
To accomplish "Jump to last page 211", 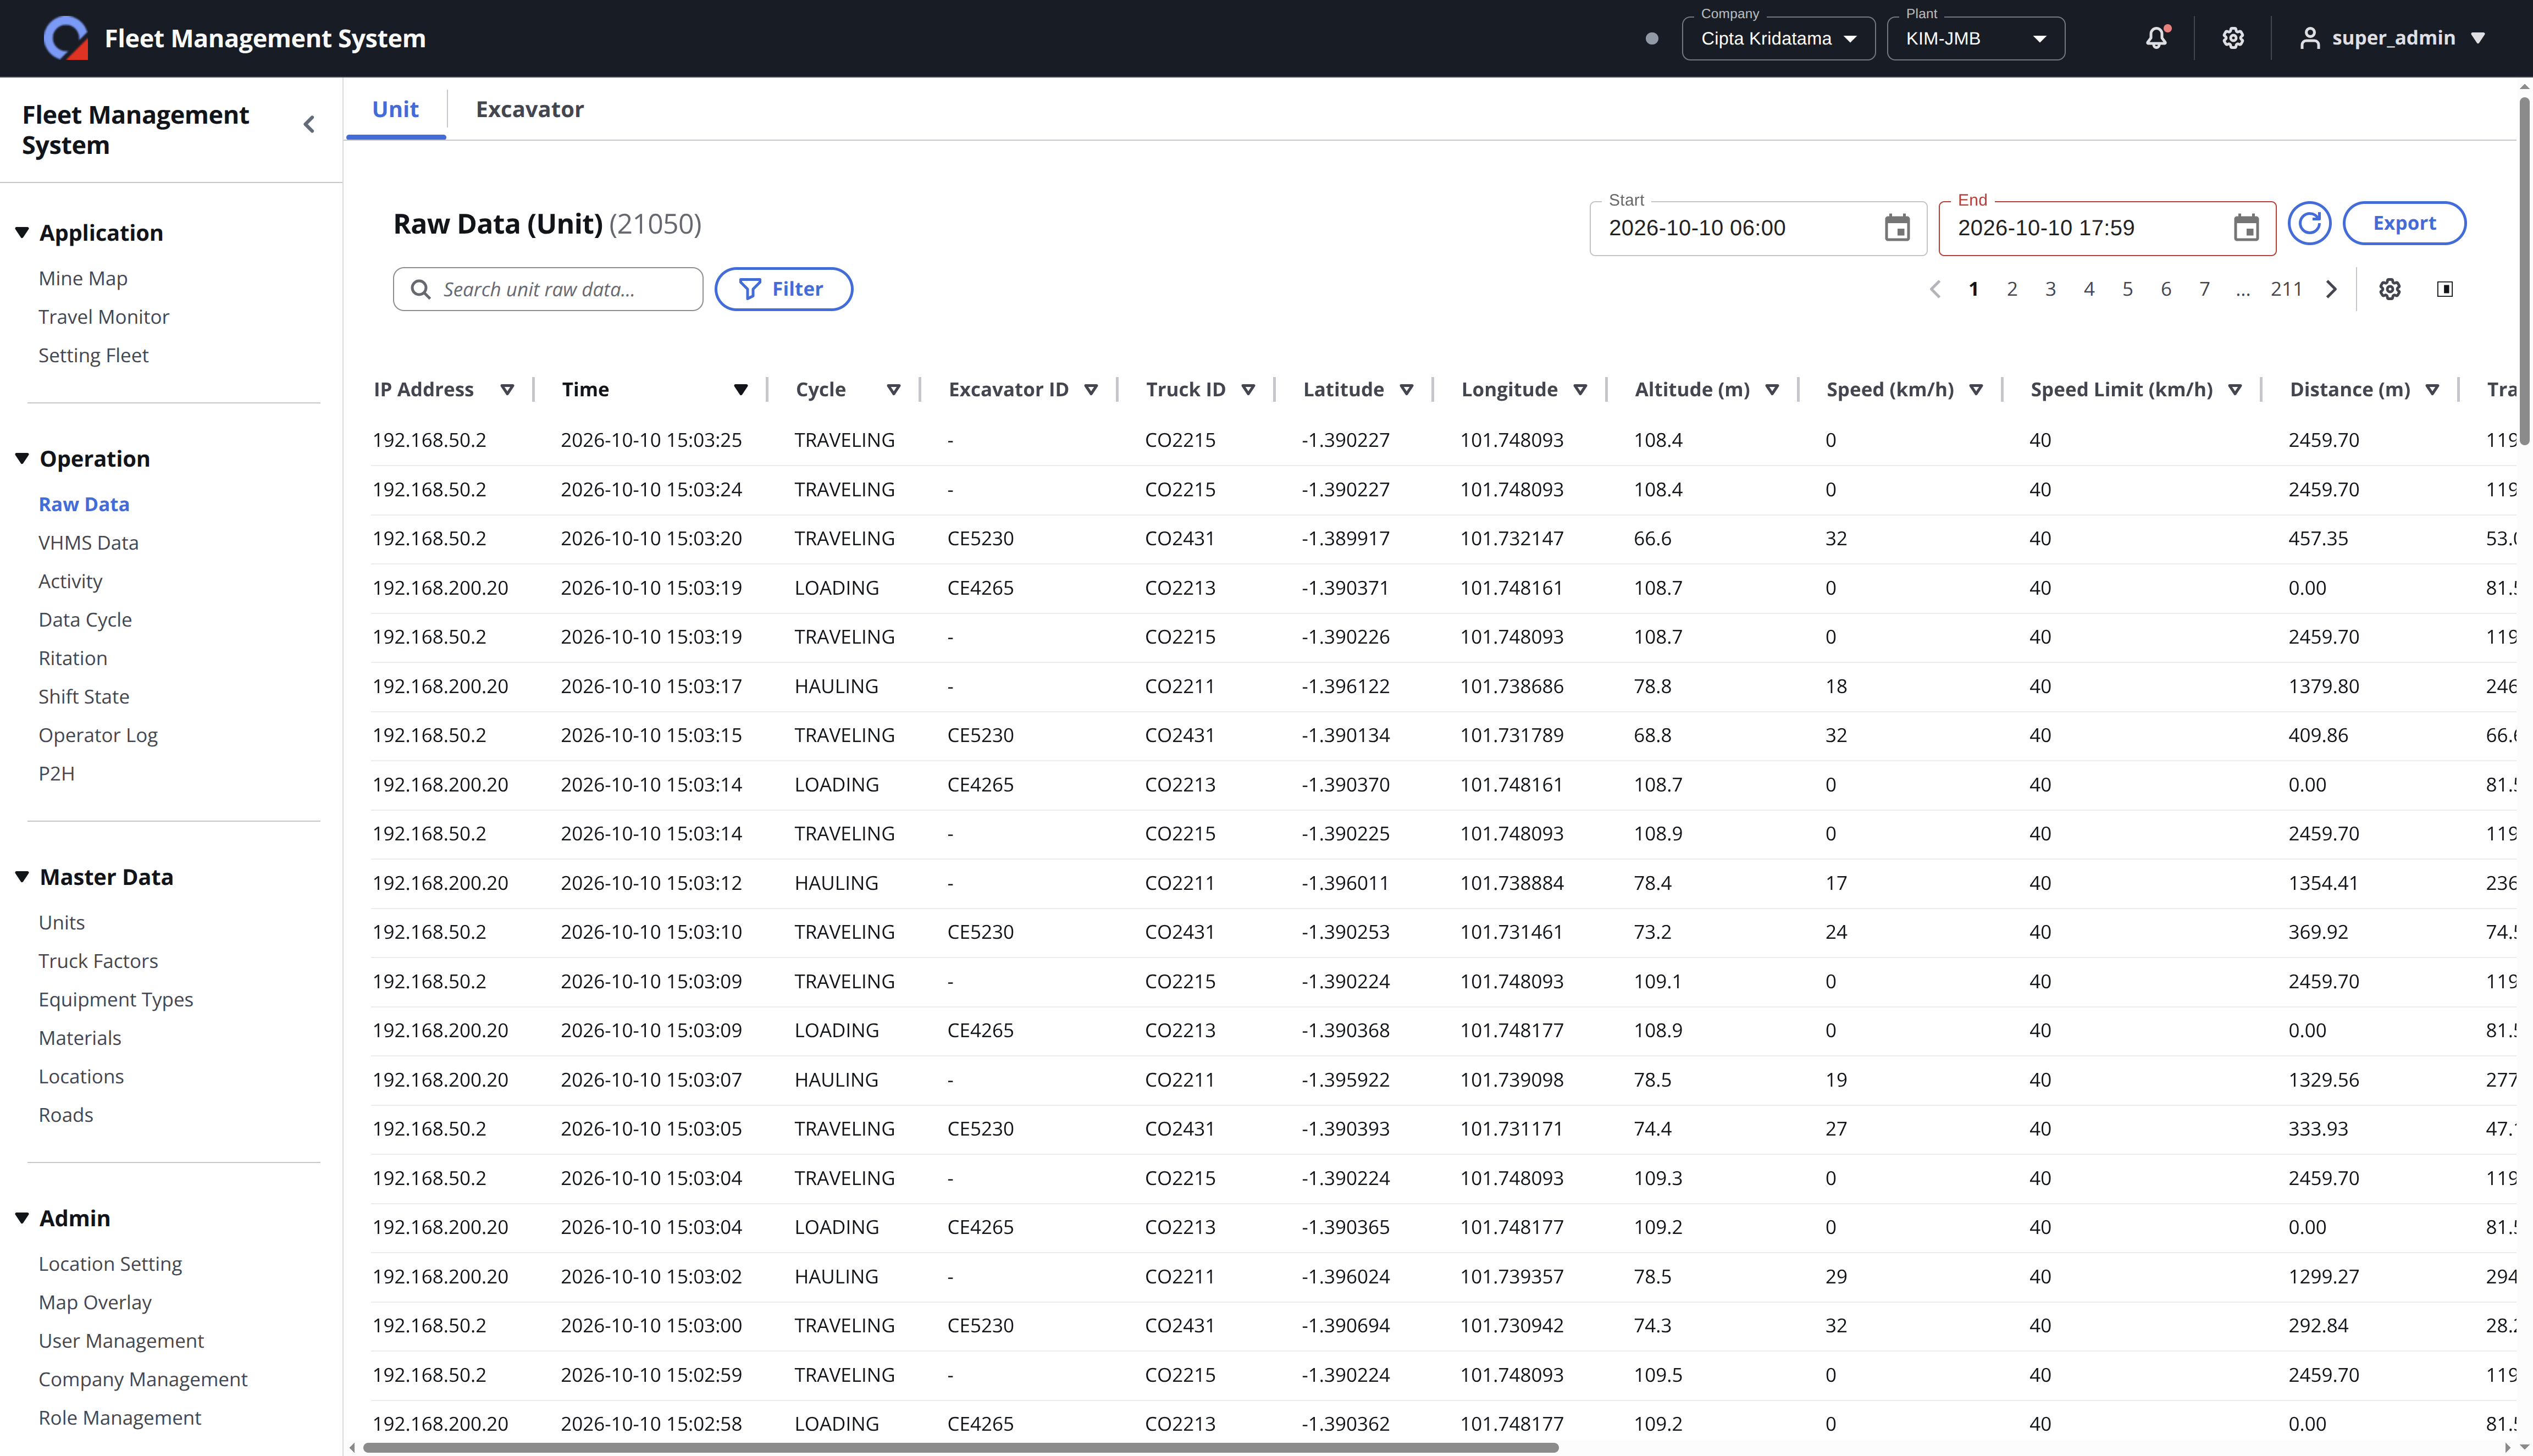I will pos(2286,289).
